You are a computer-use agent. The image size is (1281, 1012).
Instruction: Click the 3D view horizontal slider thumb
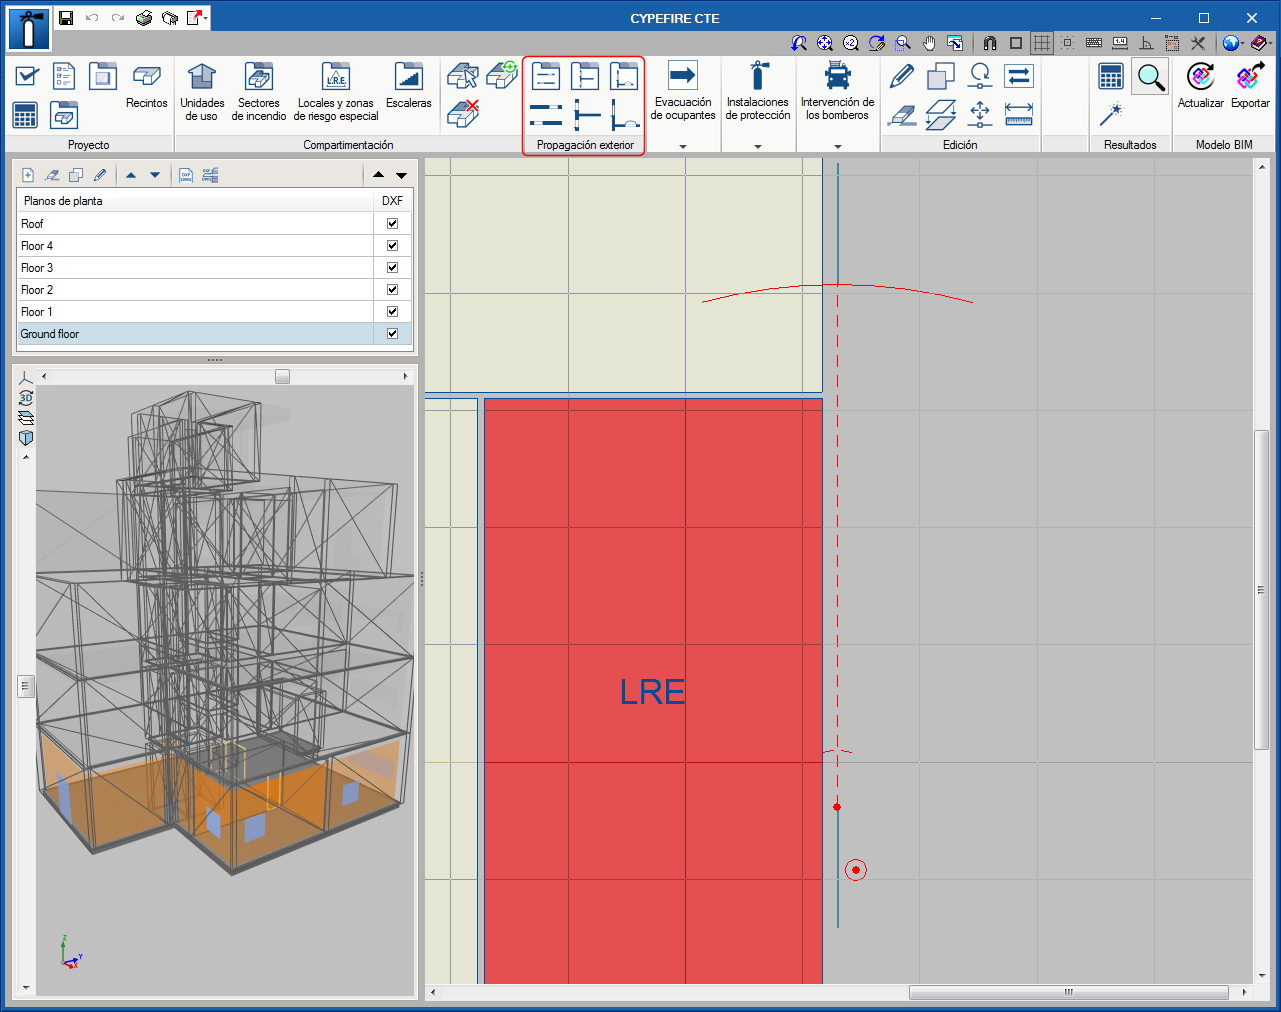pyautogui.click(x=282, y=377)
